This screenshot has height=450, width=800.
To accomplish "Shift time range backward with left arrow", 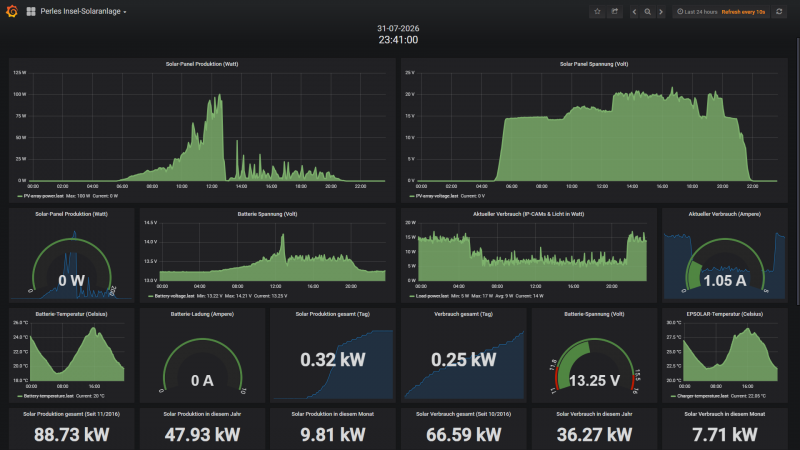I will click(x=634, y=12).
